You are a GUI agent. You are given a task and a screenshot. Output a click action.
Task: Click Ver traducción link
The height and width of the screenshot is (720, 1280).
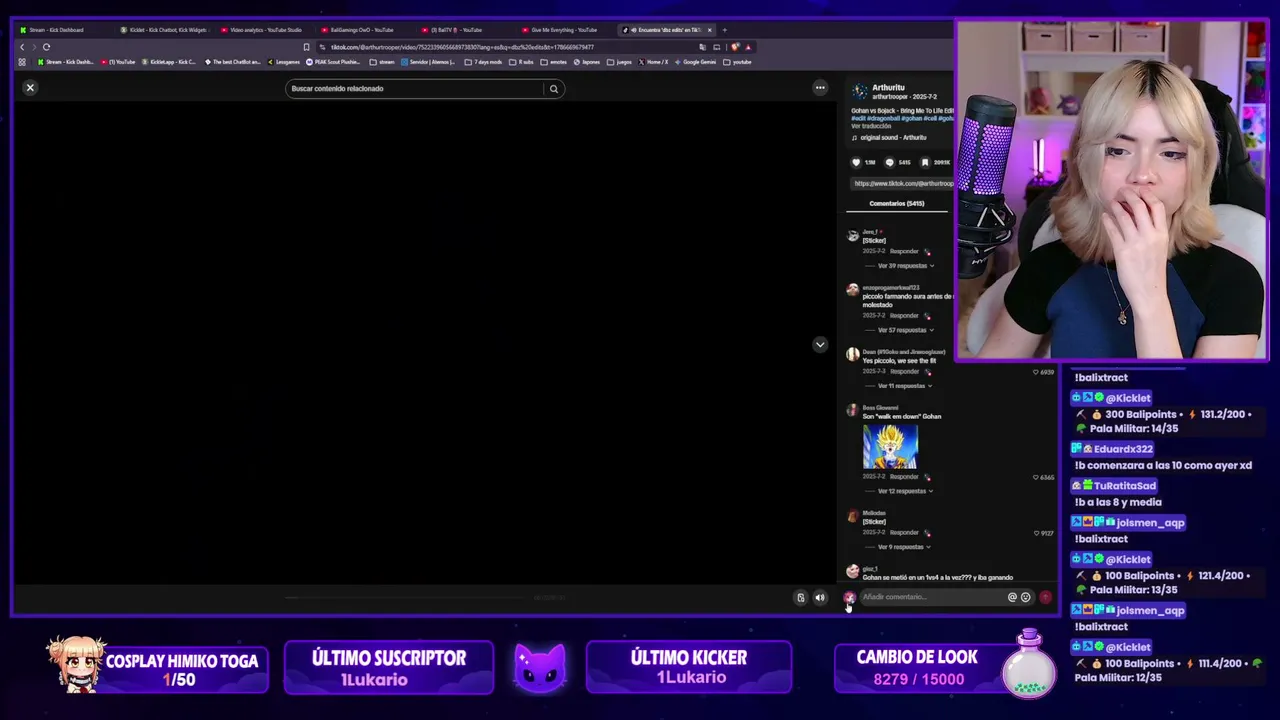point(871,126)
